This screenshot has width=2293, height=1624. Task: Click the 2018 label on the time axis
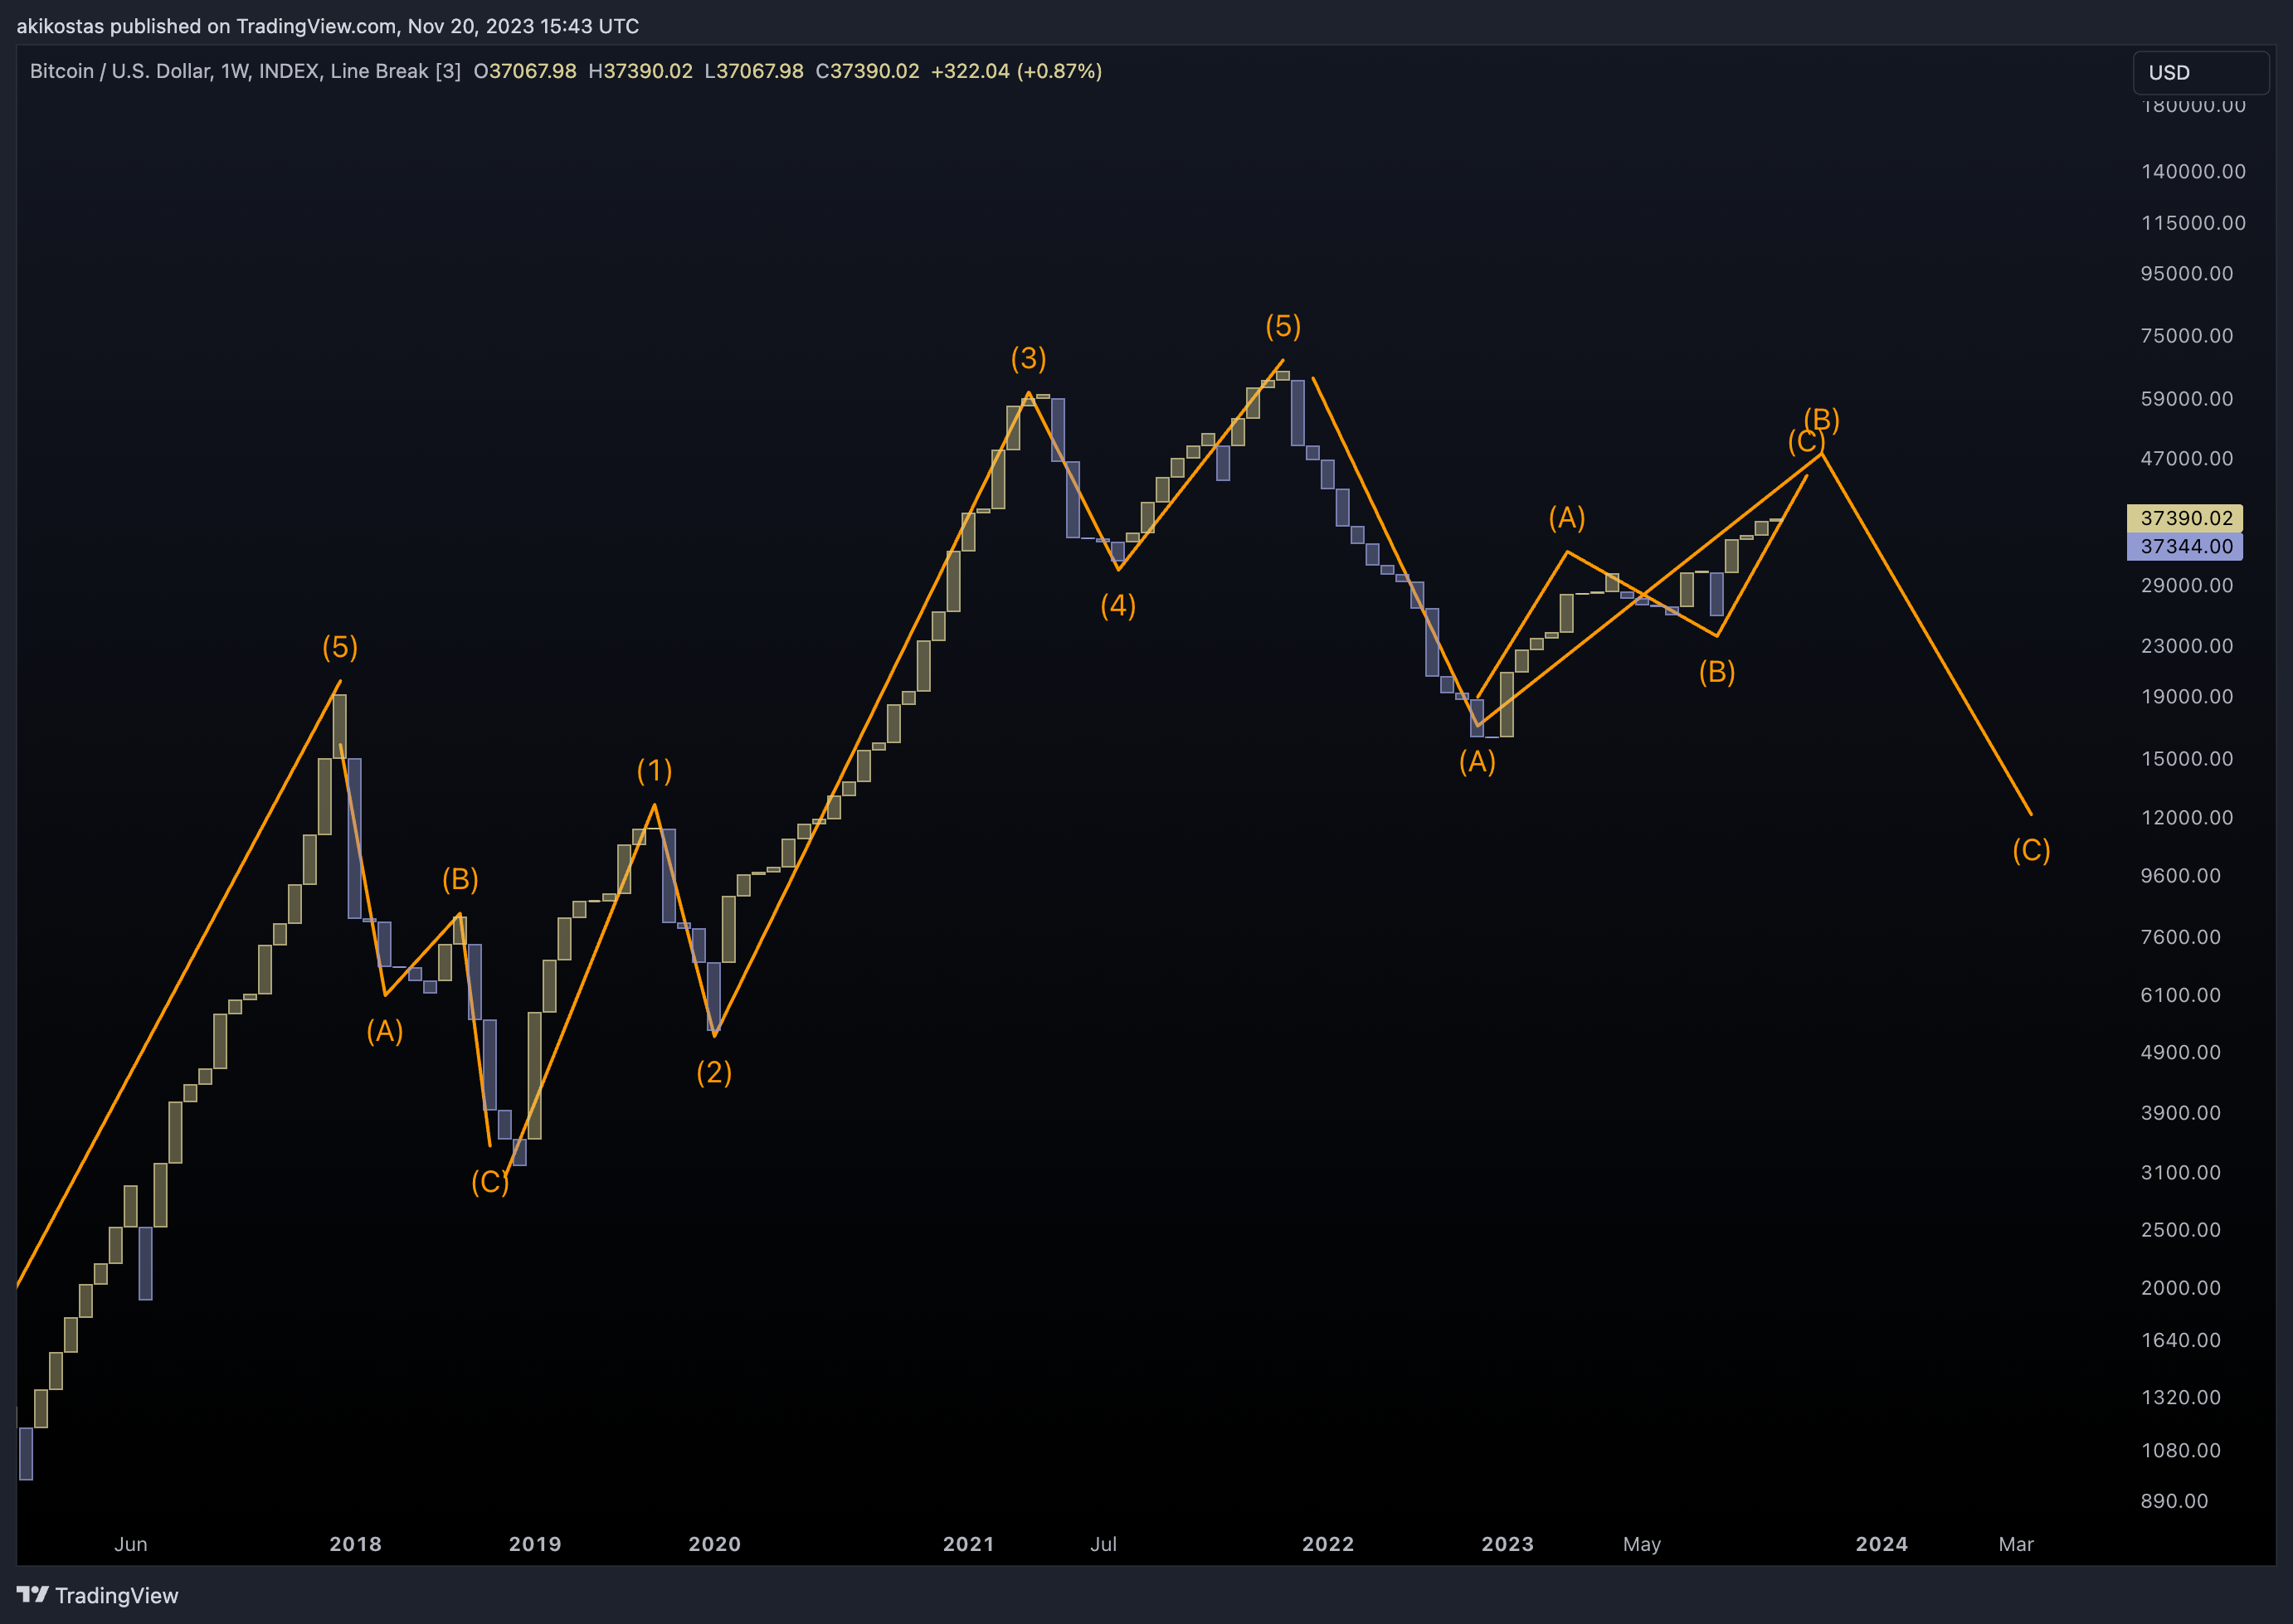356,1544
